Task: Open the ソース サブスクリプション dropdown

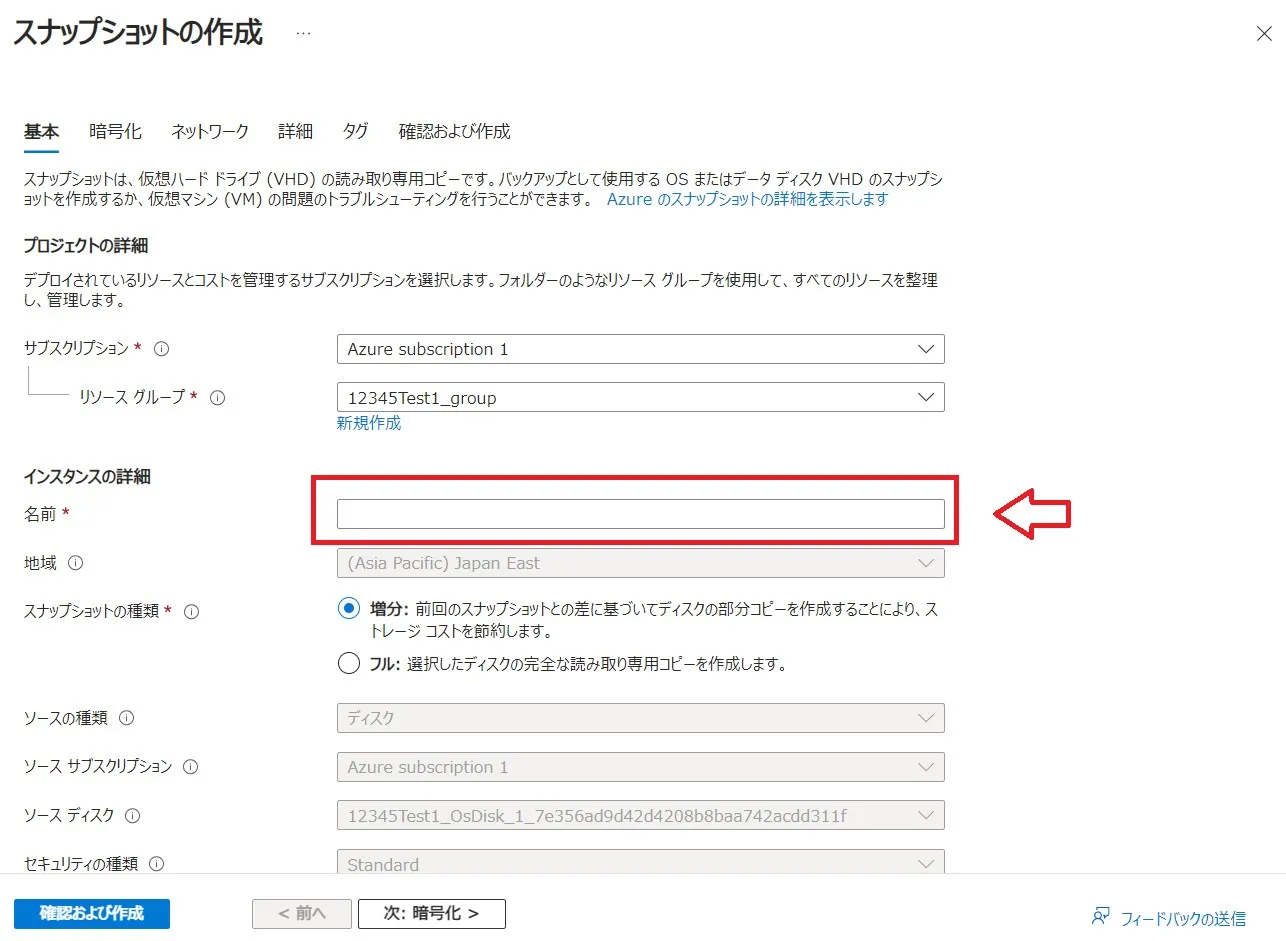Action: (641, 767)
